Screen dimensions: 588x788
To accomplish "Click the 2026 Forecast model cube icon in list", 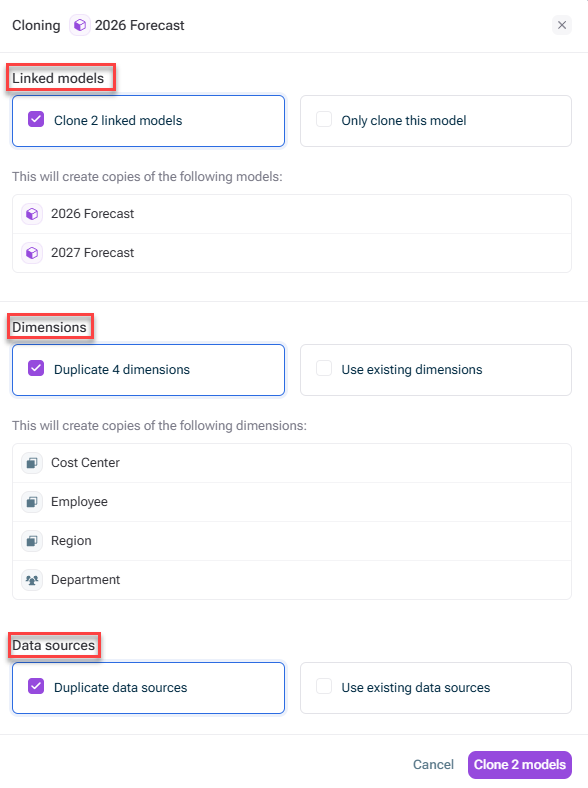I will pyautogui.click(x=32, y=214).
